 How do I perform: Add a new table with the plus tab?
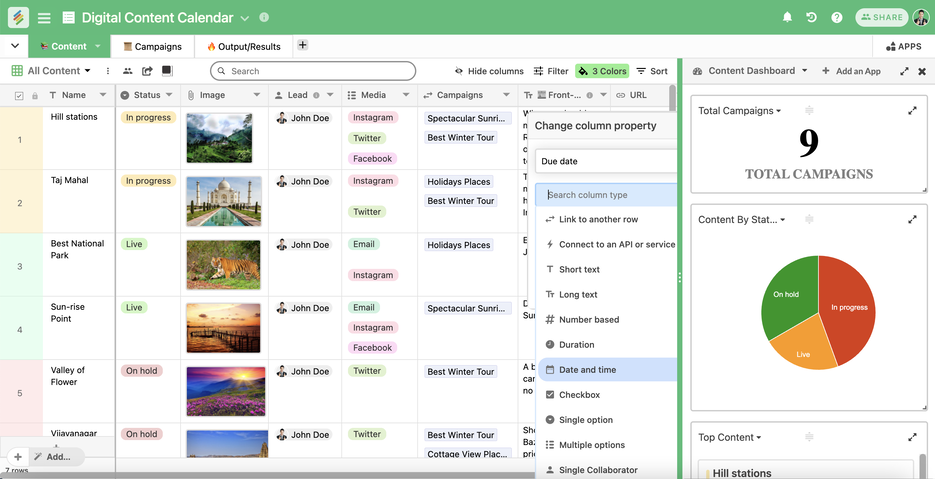coord(302,45)
